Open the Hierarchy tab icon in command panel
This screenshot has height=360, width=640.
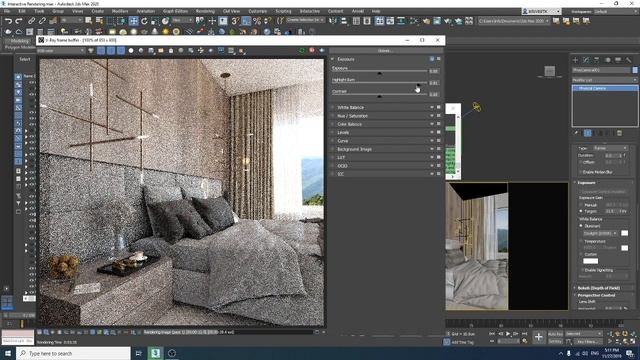tap(597, 60)
